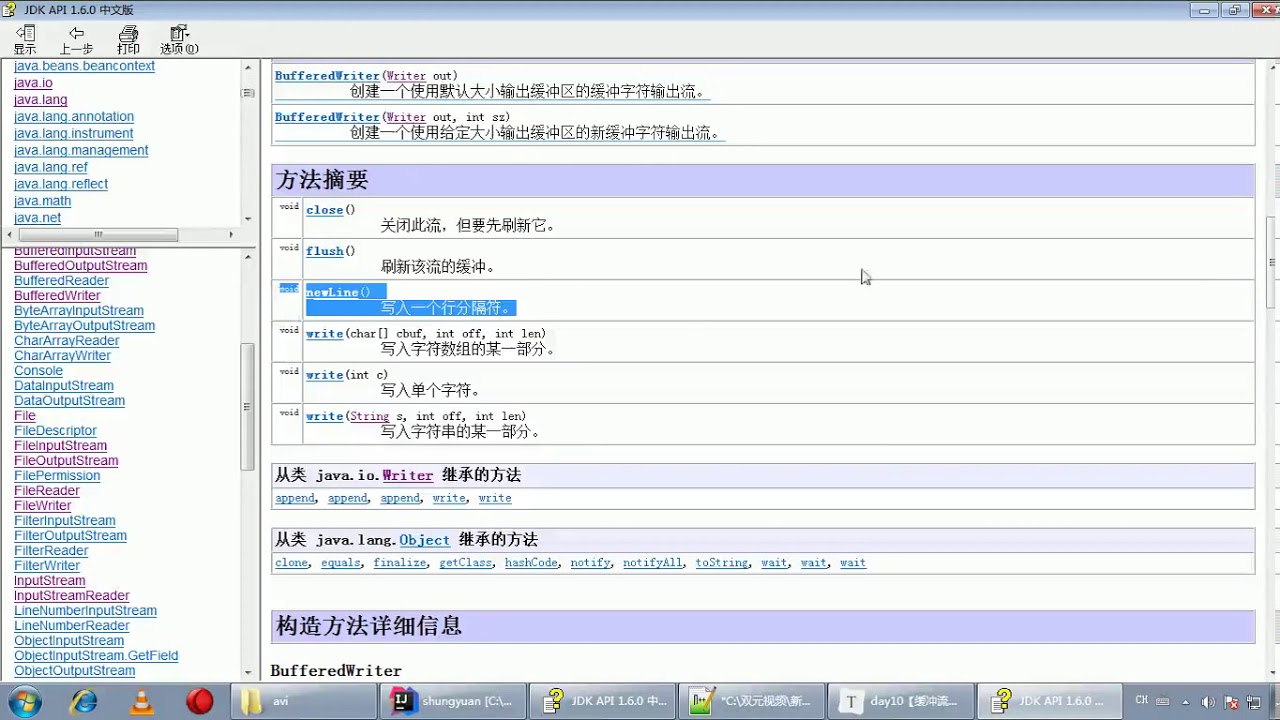Click the red recorder icon in the taskbar

(x=200, y=701)
